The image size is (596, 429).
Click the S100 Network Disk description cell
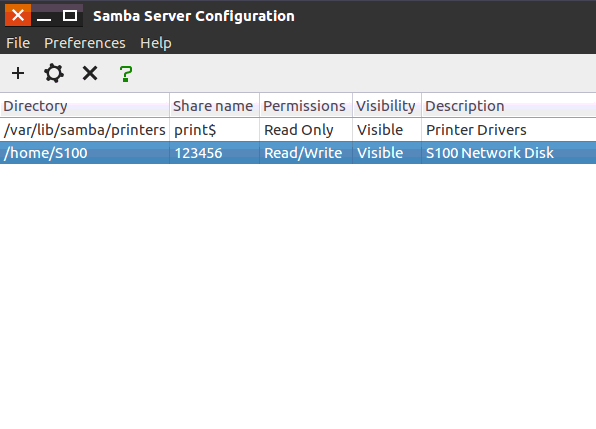click(509, 153)
